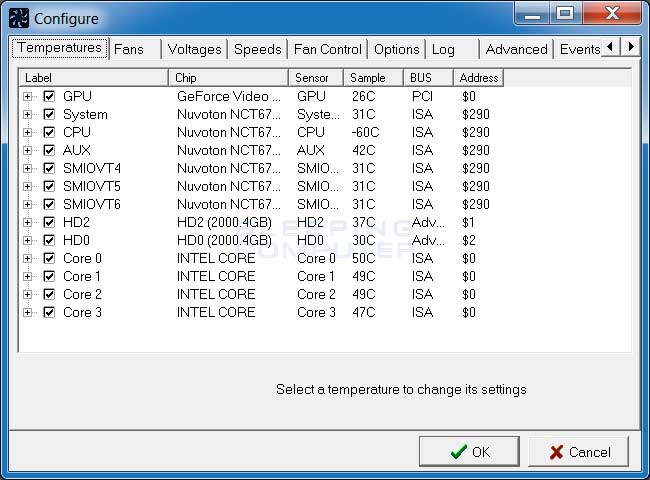Open the Fan Control tab
Image resolution: width=650 pixels, height=480 pixels.
pos(327,49)
